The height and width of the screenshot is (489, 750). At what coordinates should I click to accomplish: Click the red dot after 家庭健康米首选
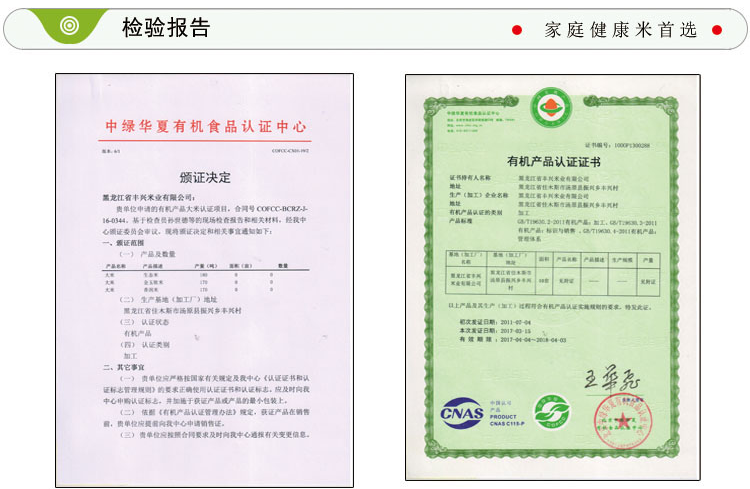pos(717,30)
